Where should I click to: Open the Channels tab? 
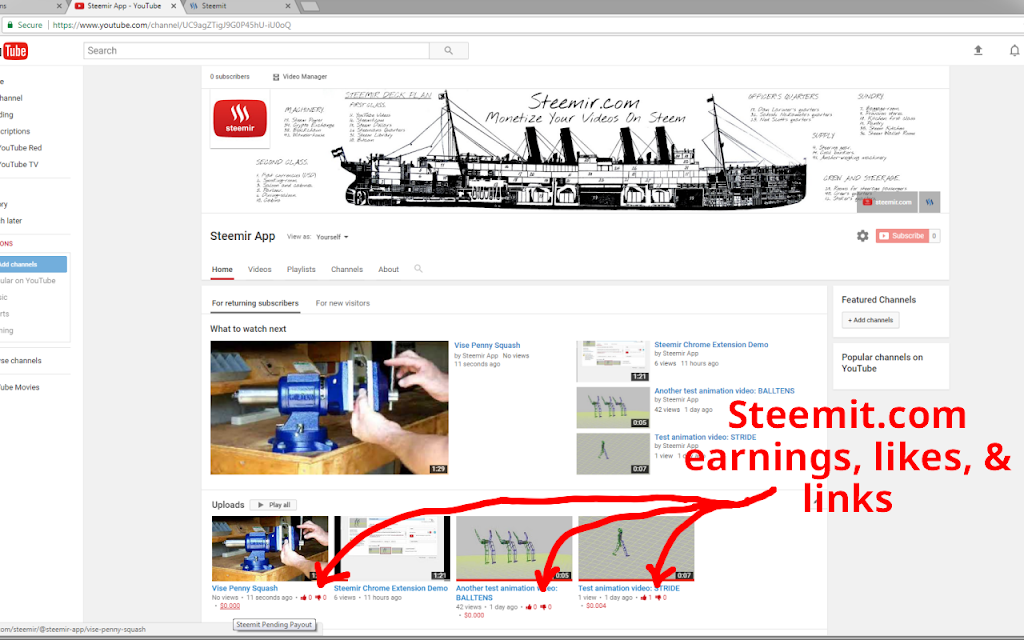(347, 269)
